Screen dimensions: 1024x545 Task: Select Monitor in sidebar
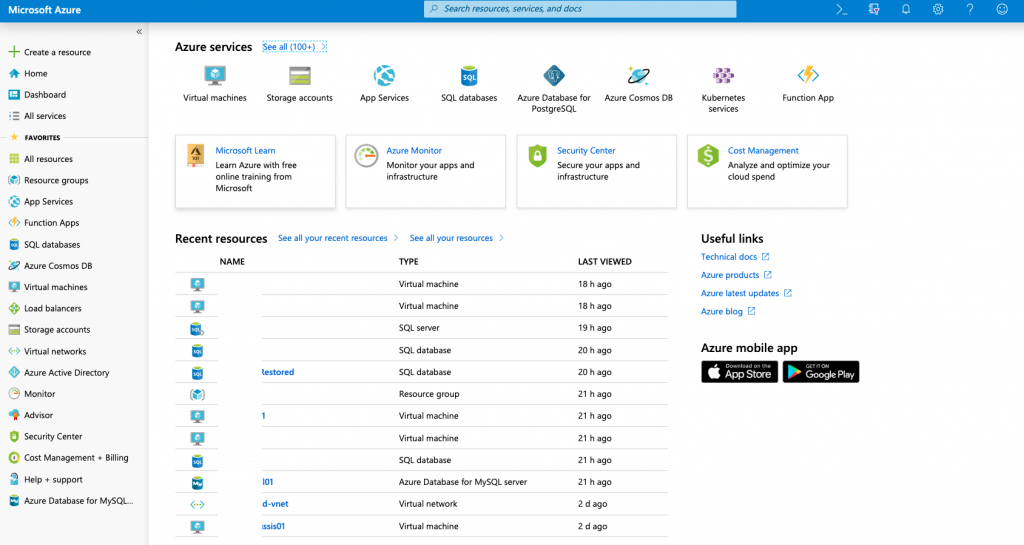point(39,394)
